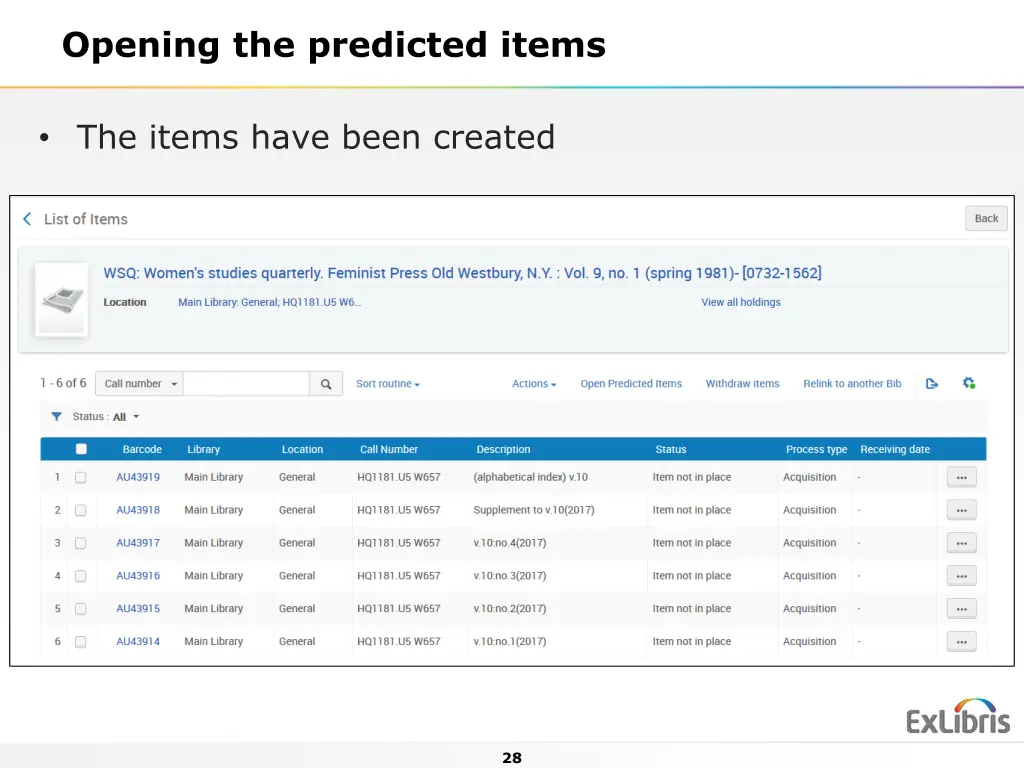Screen dimensions: 1024x768
Task: Sort by the Receiving date column header
Action: [x=895, y=449]
